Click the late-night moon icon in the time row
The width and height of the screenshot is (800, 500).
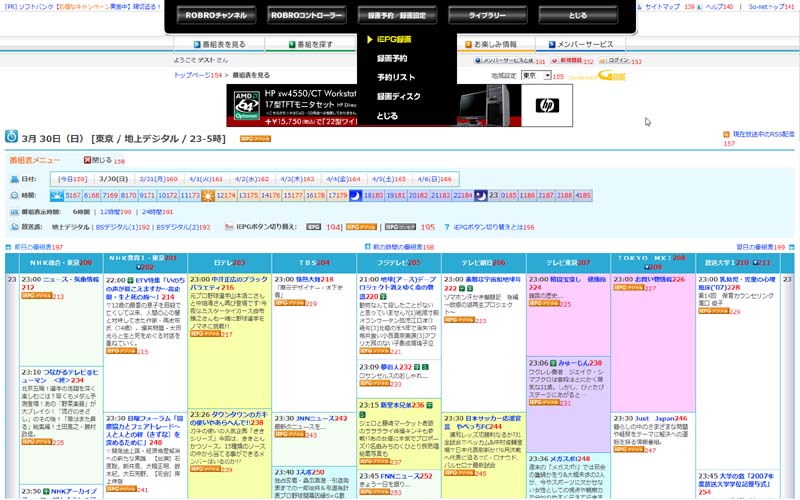pos(481,195)
